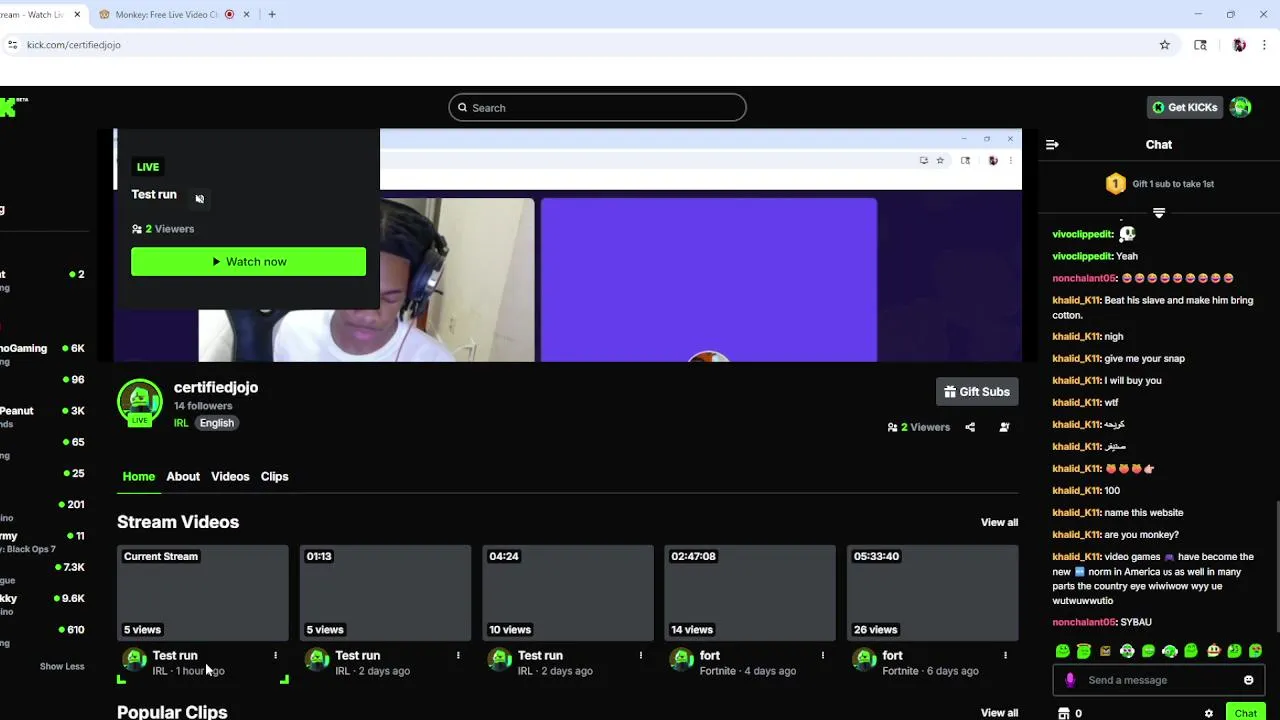Send message with green Chat button
The width and height of the screenshot is (1280, 720).
pyautogui.click(x=1245, y=713)
